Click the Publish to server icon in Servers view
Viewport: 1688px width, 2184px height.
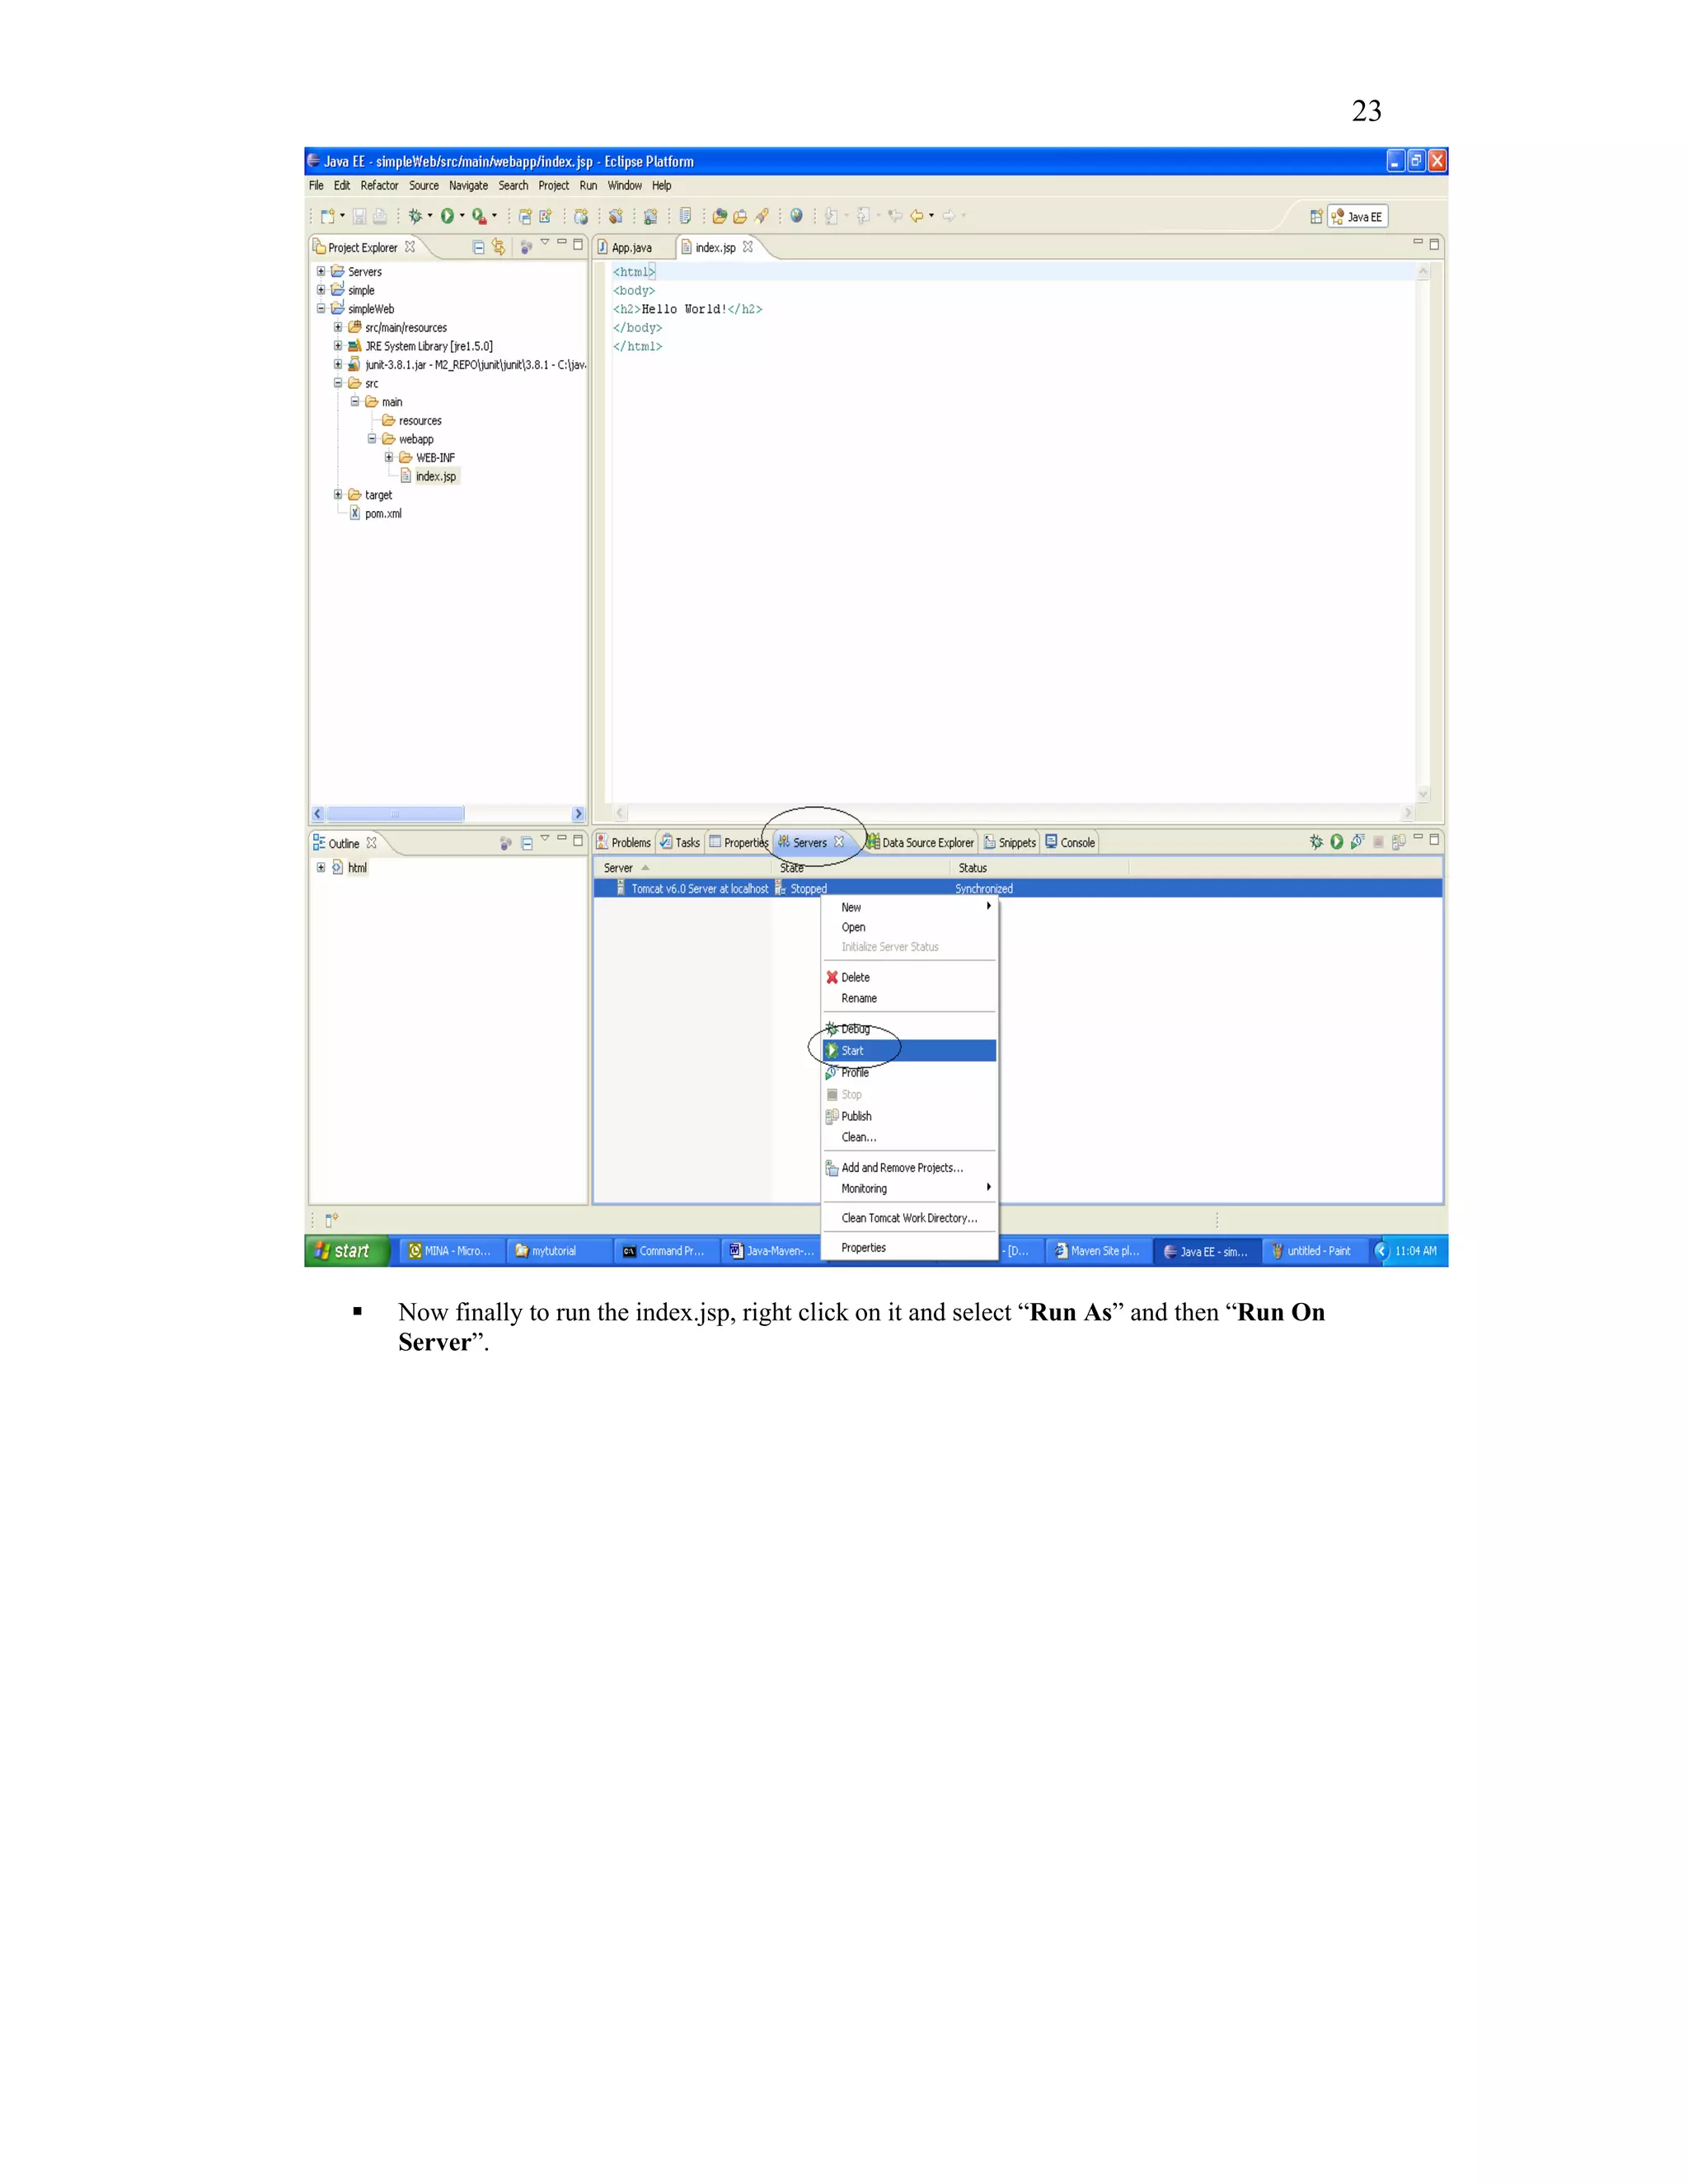[1398, 842]
